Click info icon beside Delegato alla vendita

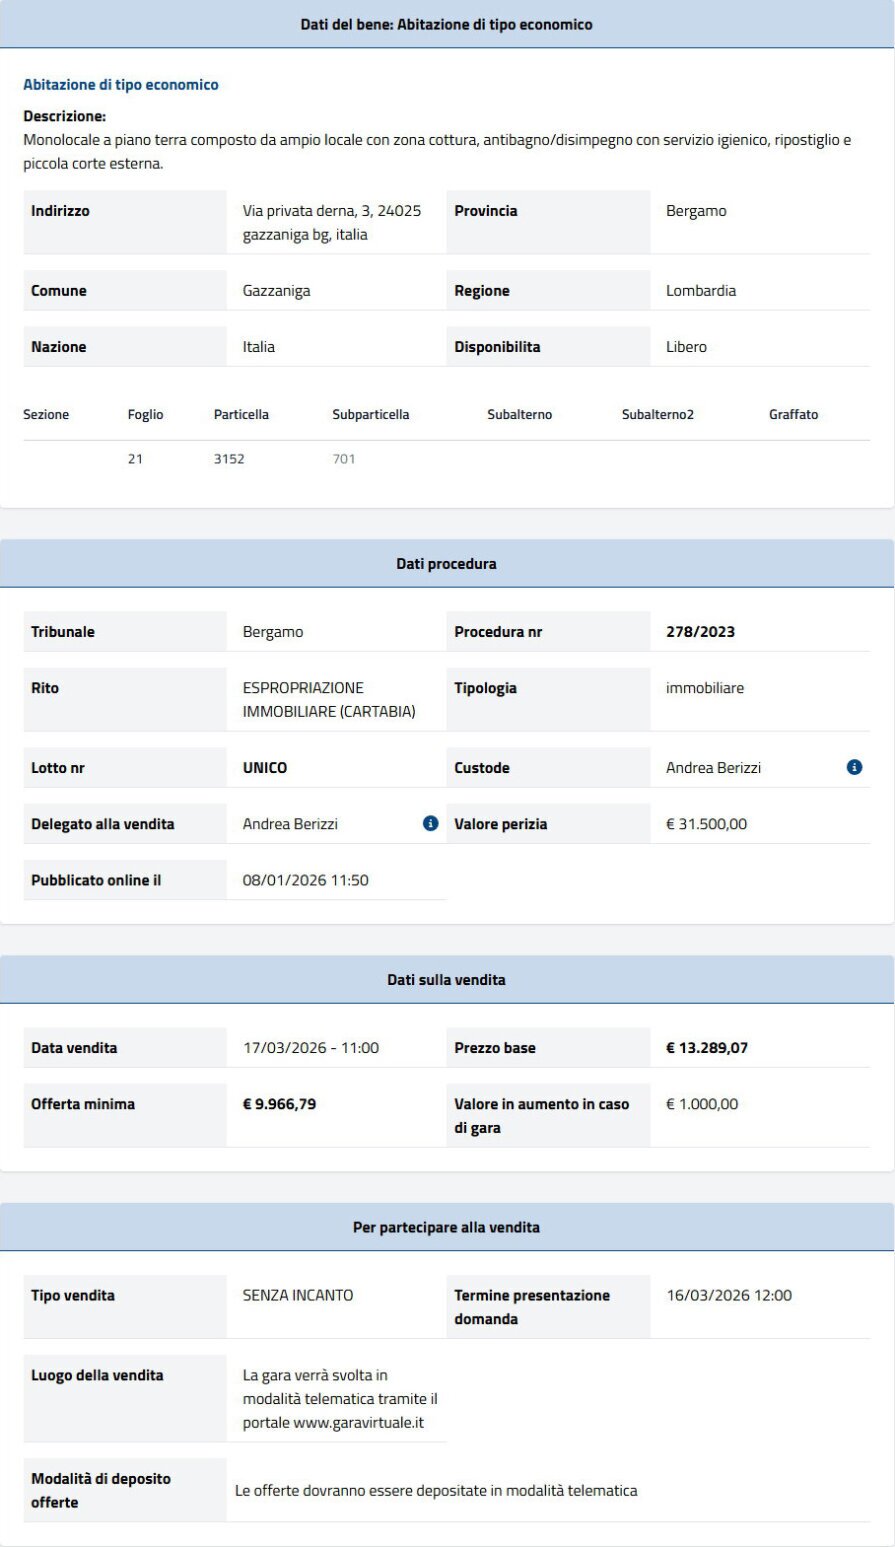pos(429,823)
